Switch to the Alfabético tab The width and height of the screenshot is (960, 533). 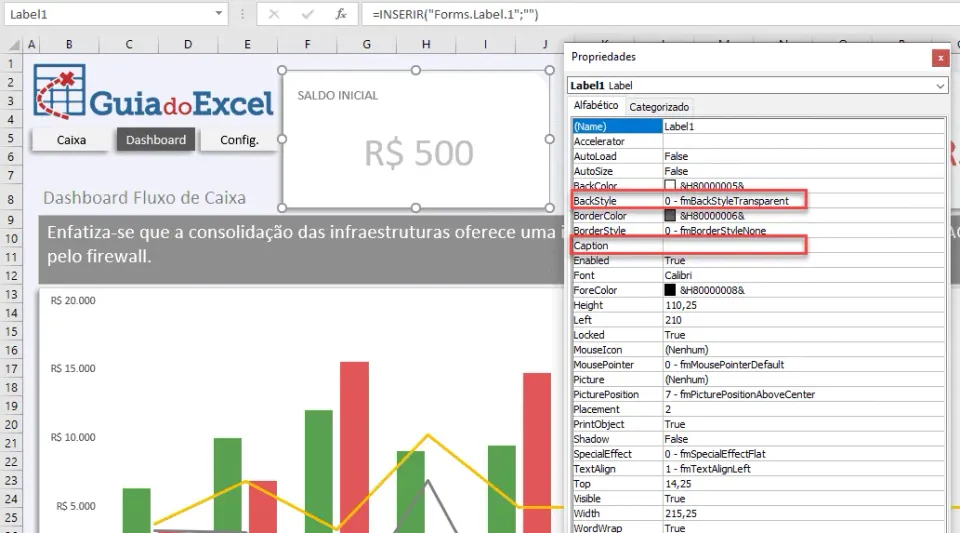(596, 105)
